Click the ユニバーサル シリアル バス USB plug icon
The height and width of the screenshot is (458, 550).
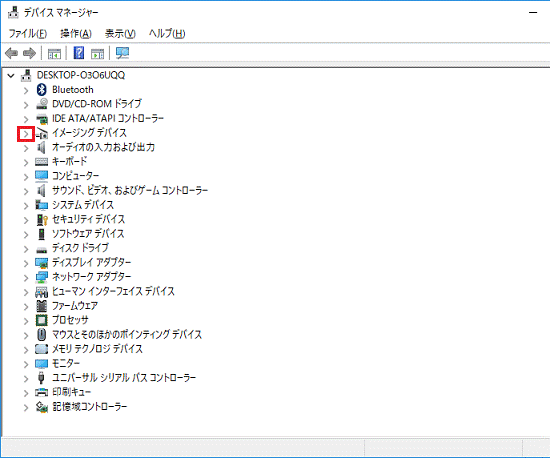41,378
